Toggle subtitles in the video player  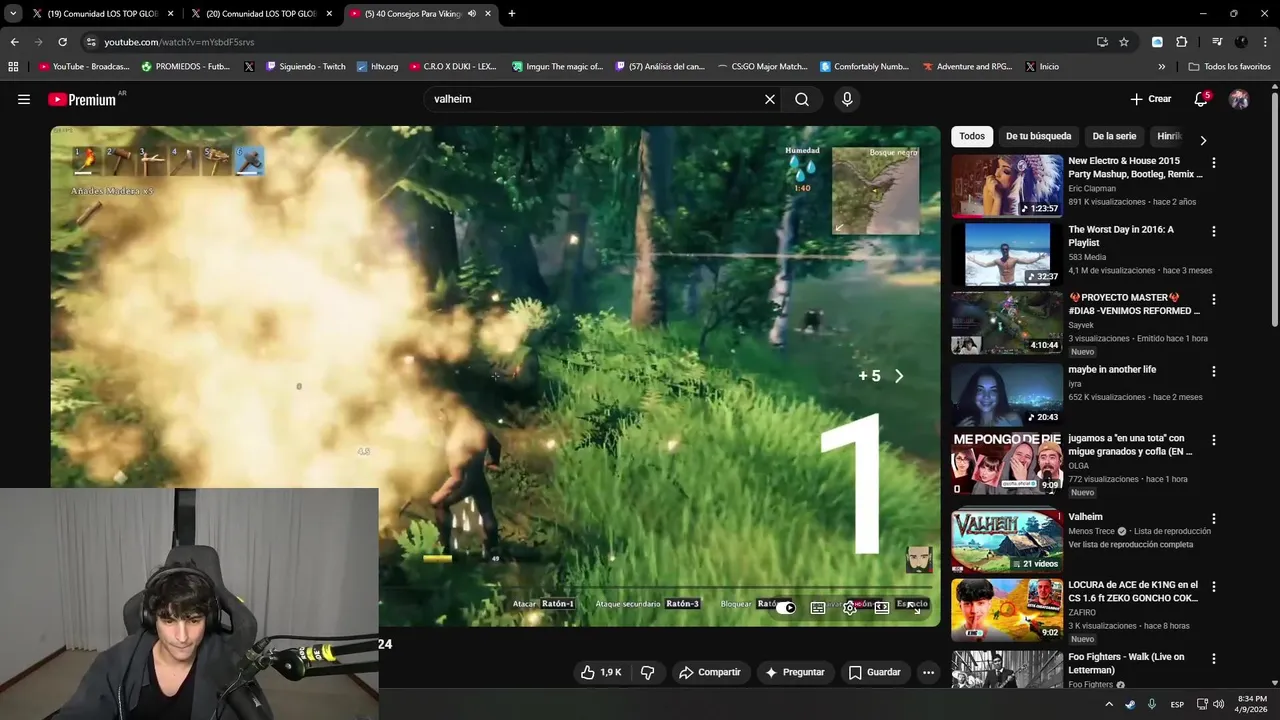[818, 607]
